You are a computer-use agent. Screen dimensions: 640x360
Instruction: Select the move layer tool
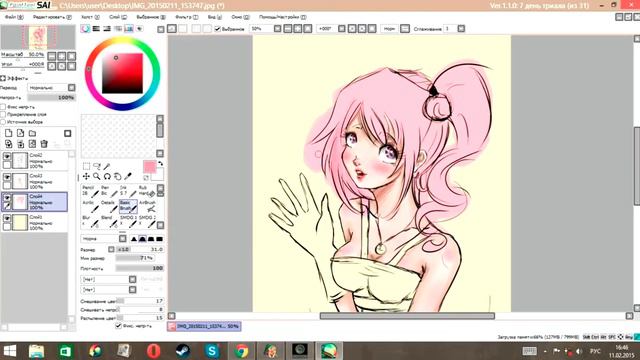(87, 176)
